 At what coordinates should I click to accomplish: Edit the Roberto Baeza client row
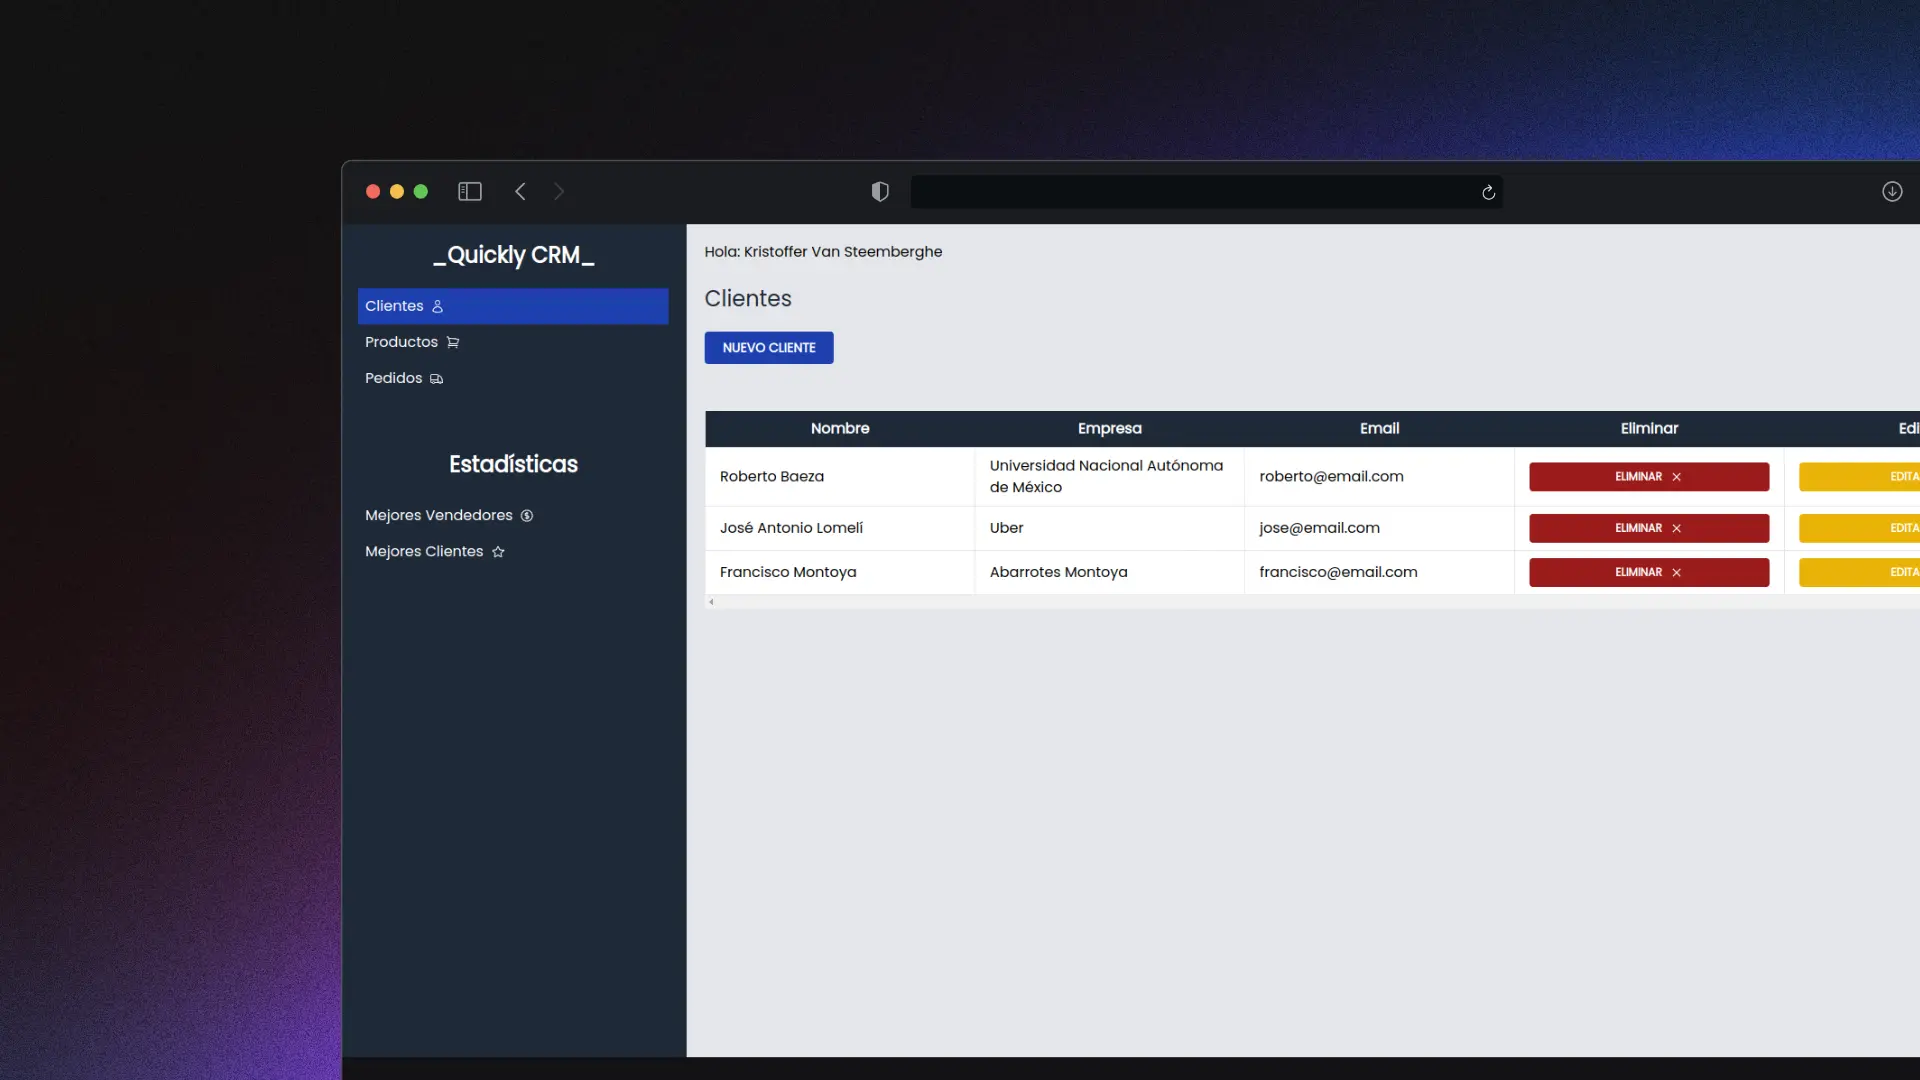(1859, 477)
